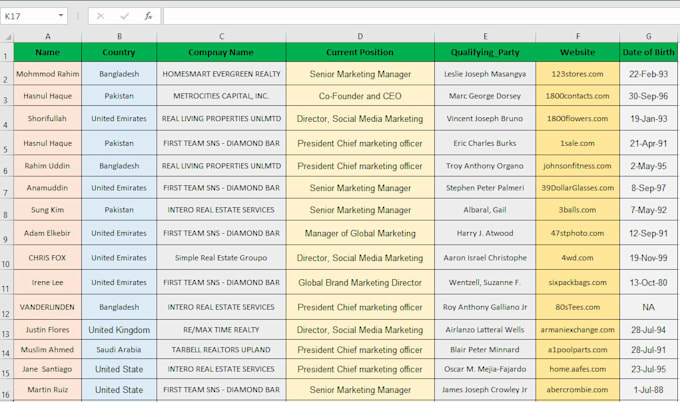680x403 pixels.
Task: Click the 'Current Position' header cell
Action: tap(360, 52)
